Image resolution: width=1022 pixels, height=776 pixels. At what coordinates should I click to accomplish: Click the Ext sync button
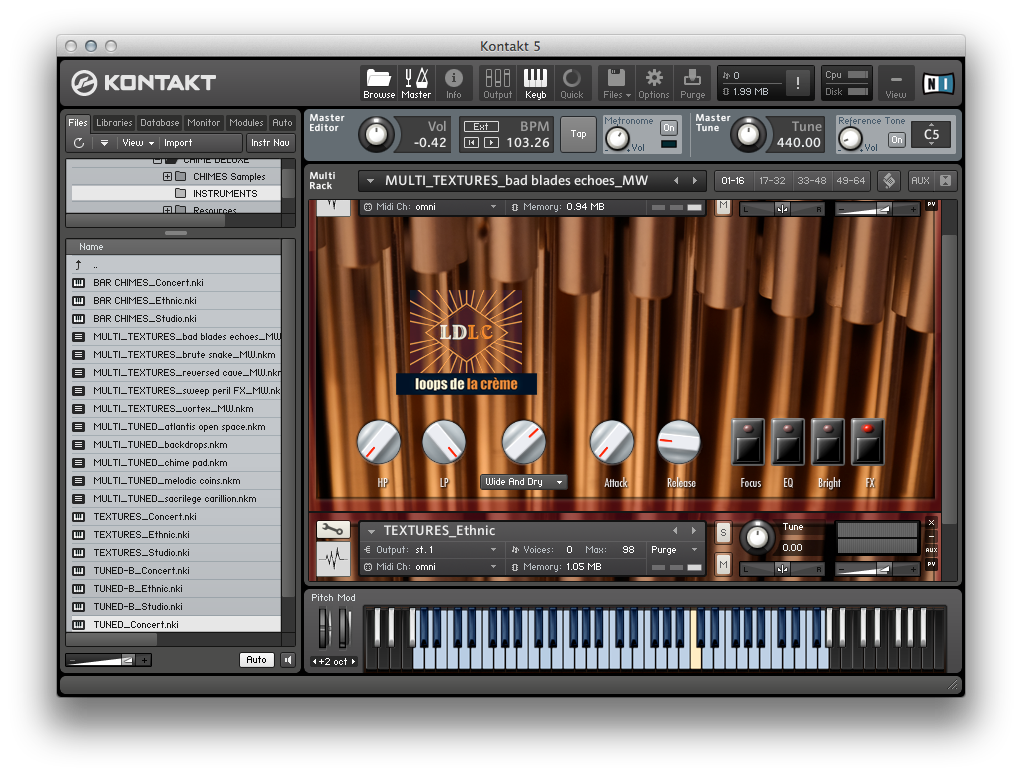pos(480,126)
